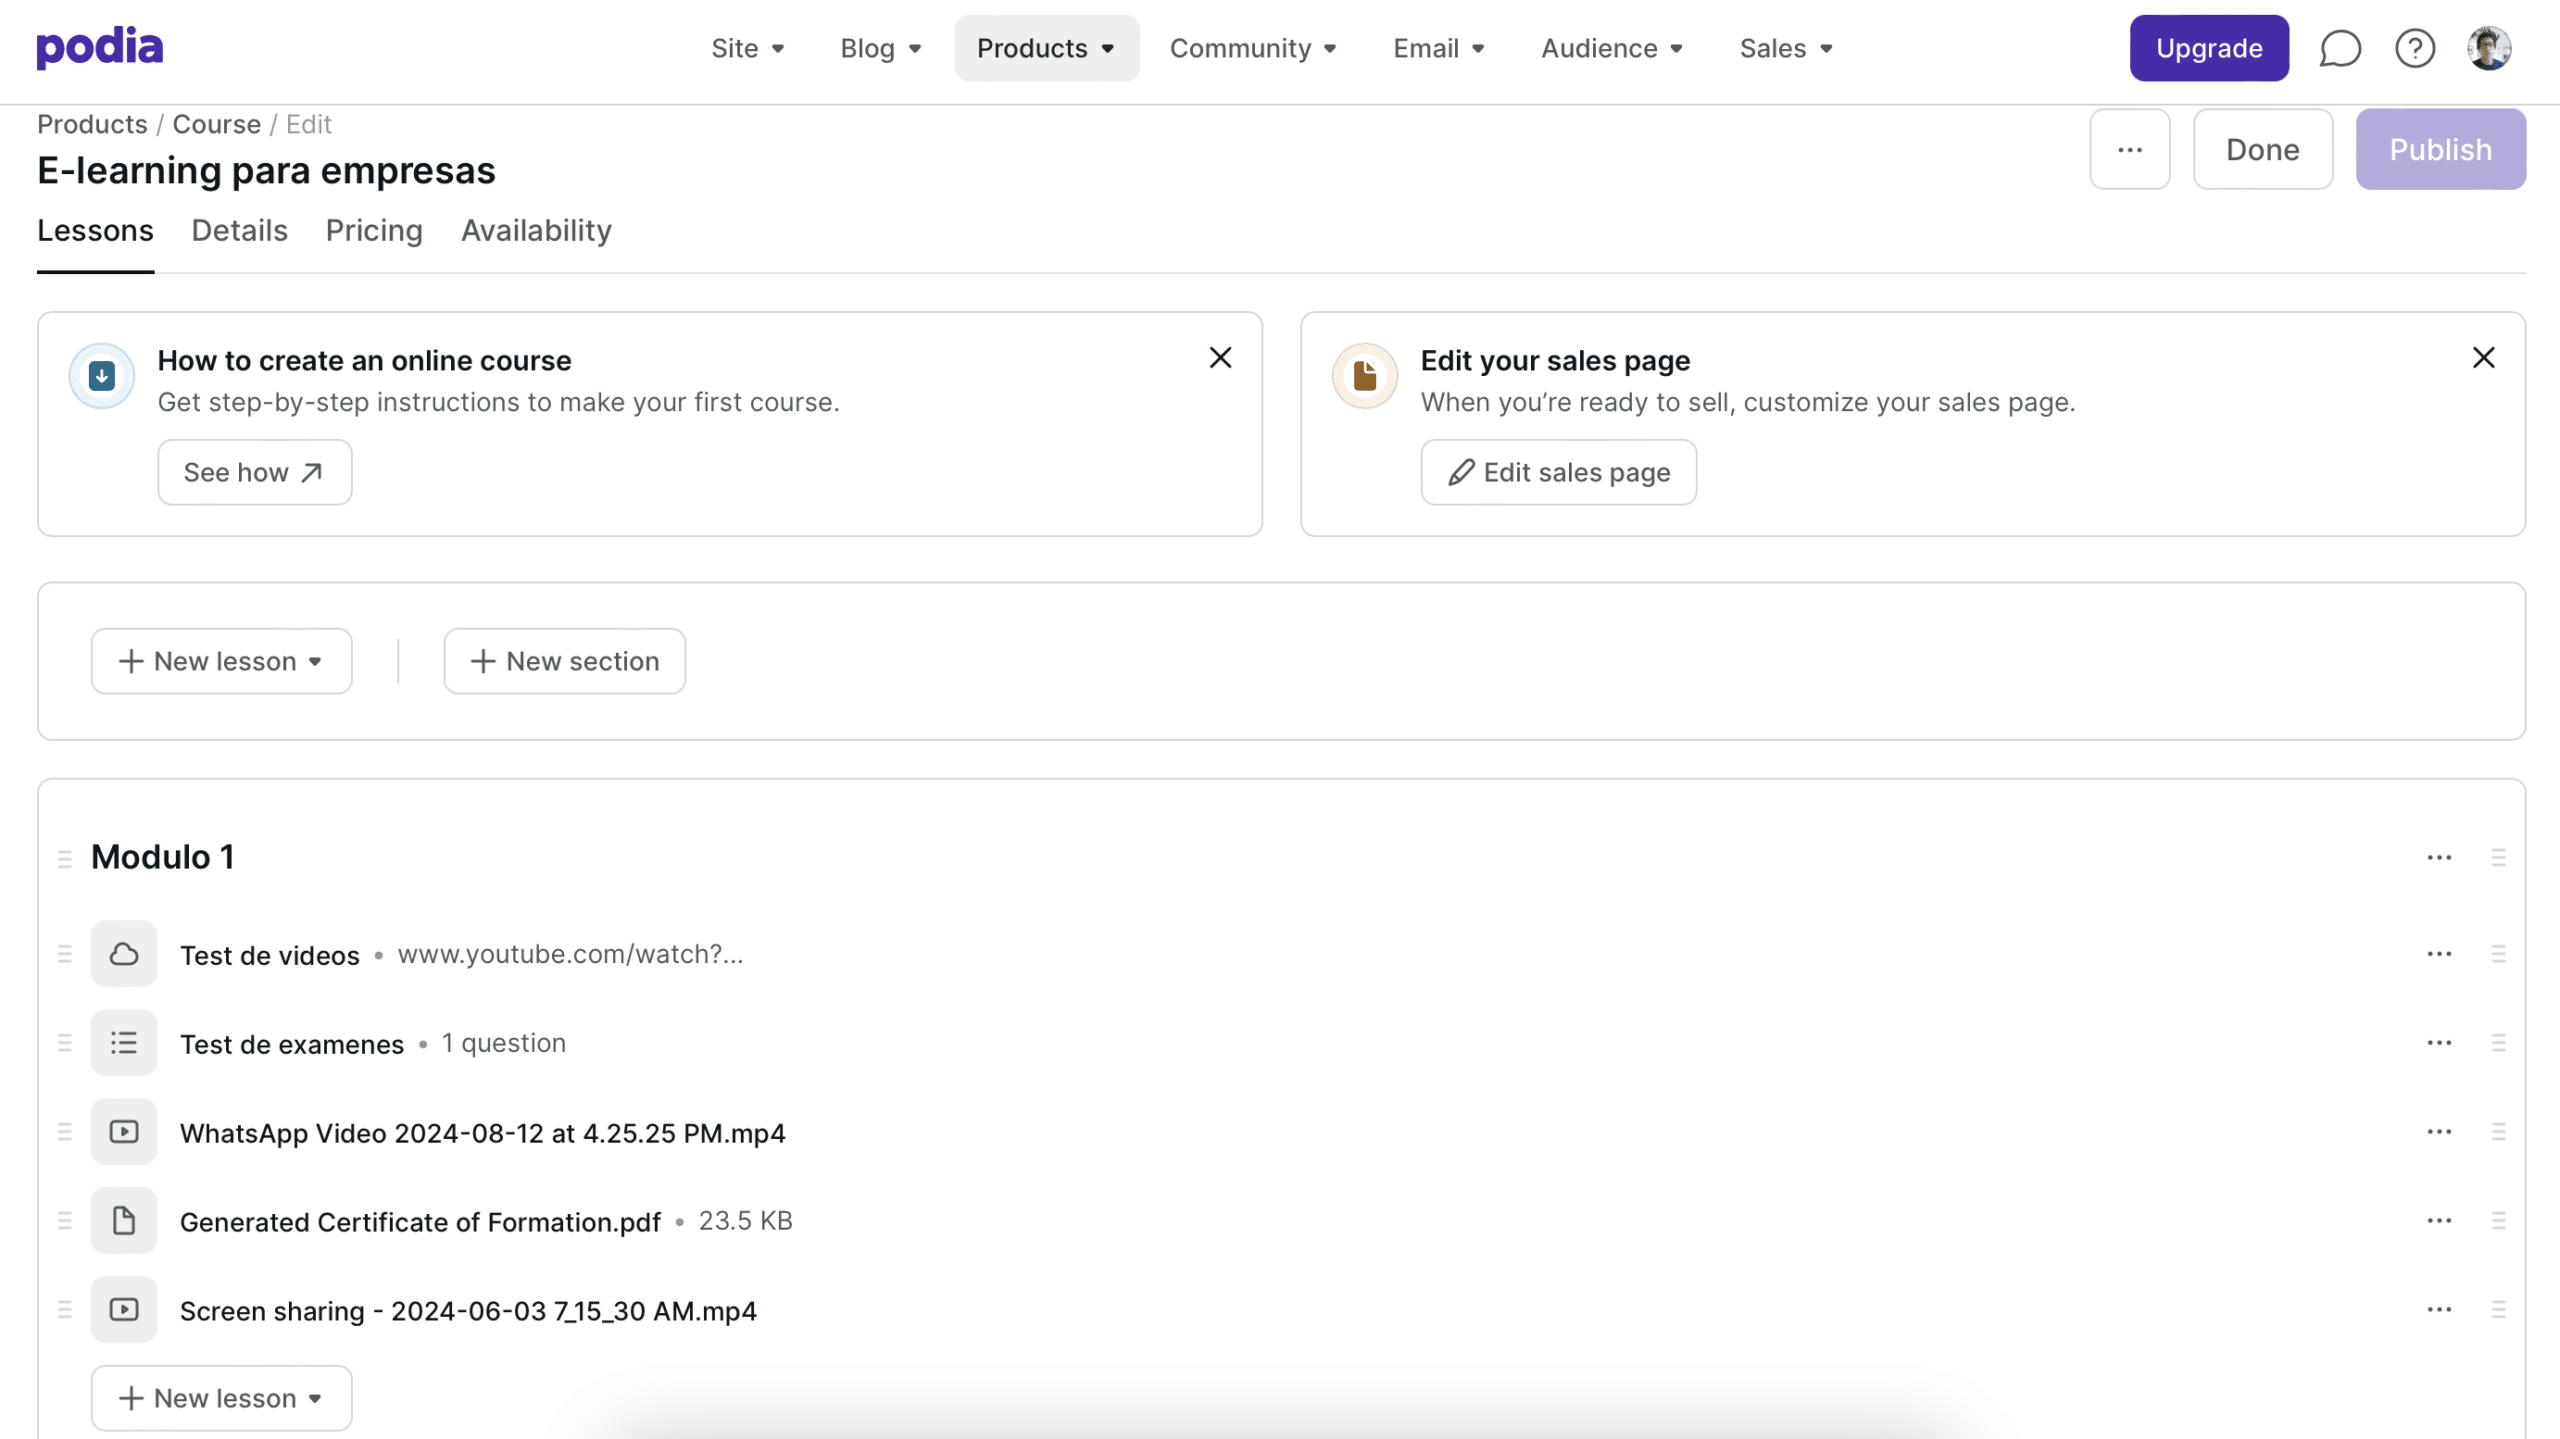Click the right reorder handle of Generated Certificate
Image resolution: width=2560 pixels, height=1439 pixels.
click(x=2499, y=1221)
